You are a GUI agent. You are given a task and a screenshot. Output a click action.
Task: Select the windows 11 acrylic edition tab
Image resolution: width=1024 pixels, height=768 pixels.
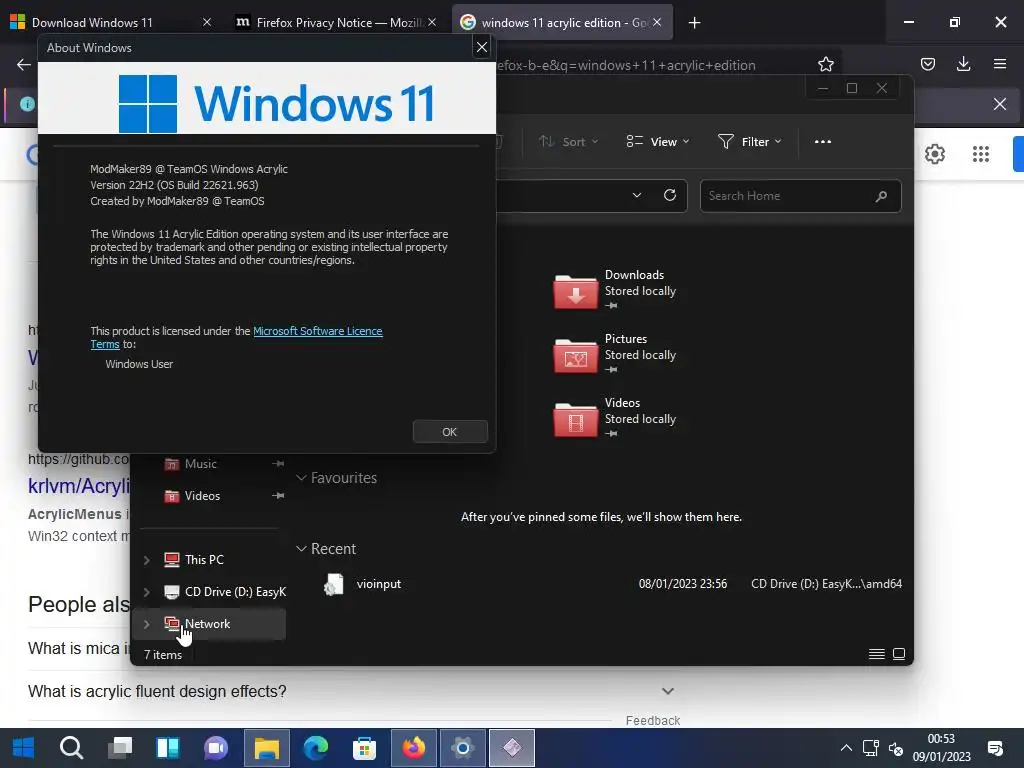coord(564,22)
